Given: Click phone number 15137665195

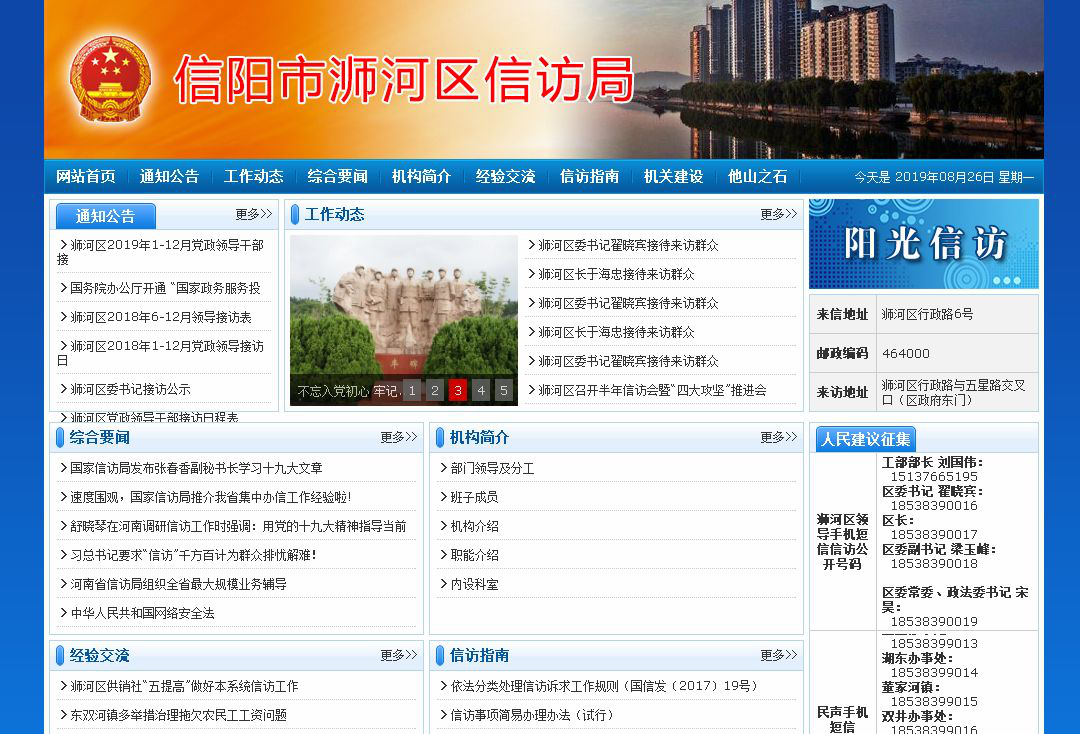Looking at the screenshot, I should [x=934, y=476].
